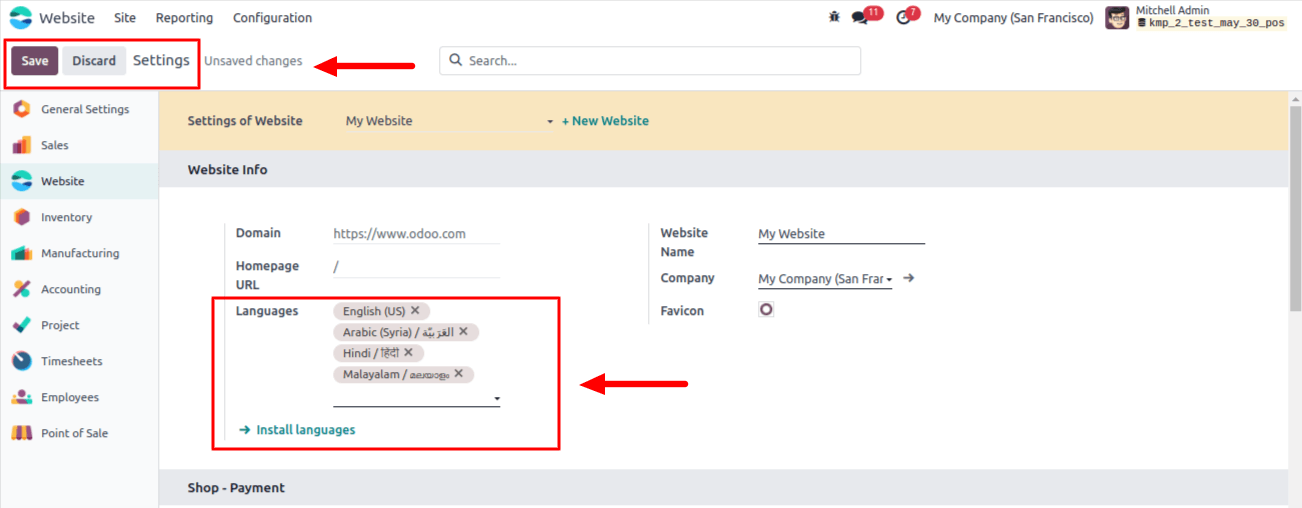
Task: Select the Sales sidebar icon
Action: coord(22,145)
